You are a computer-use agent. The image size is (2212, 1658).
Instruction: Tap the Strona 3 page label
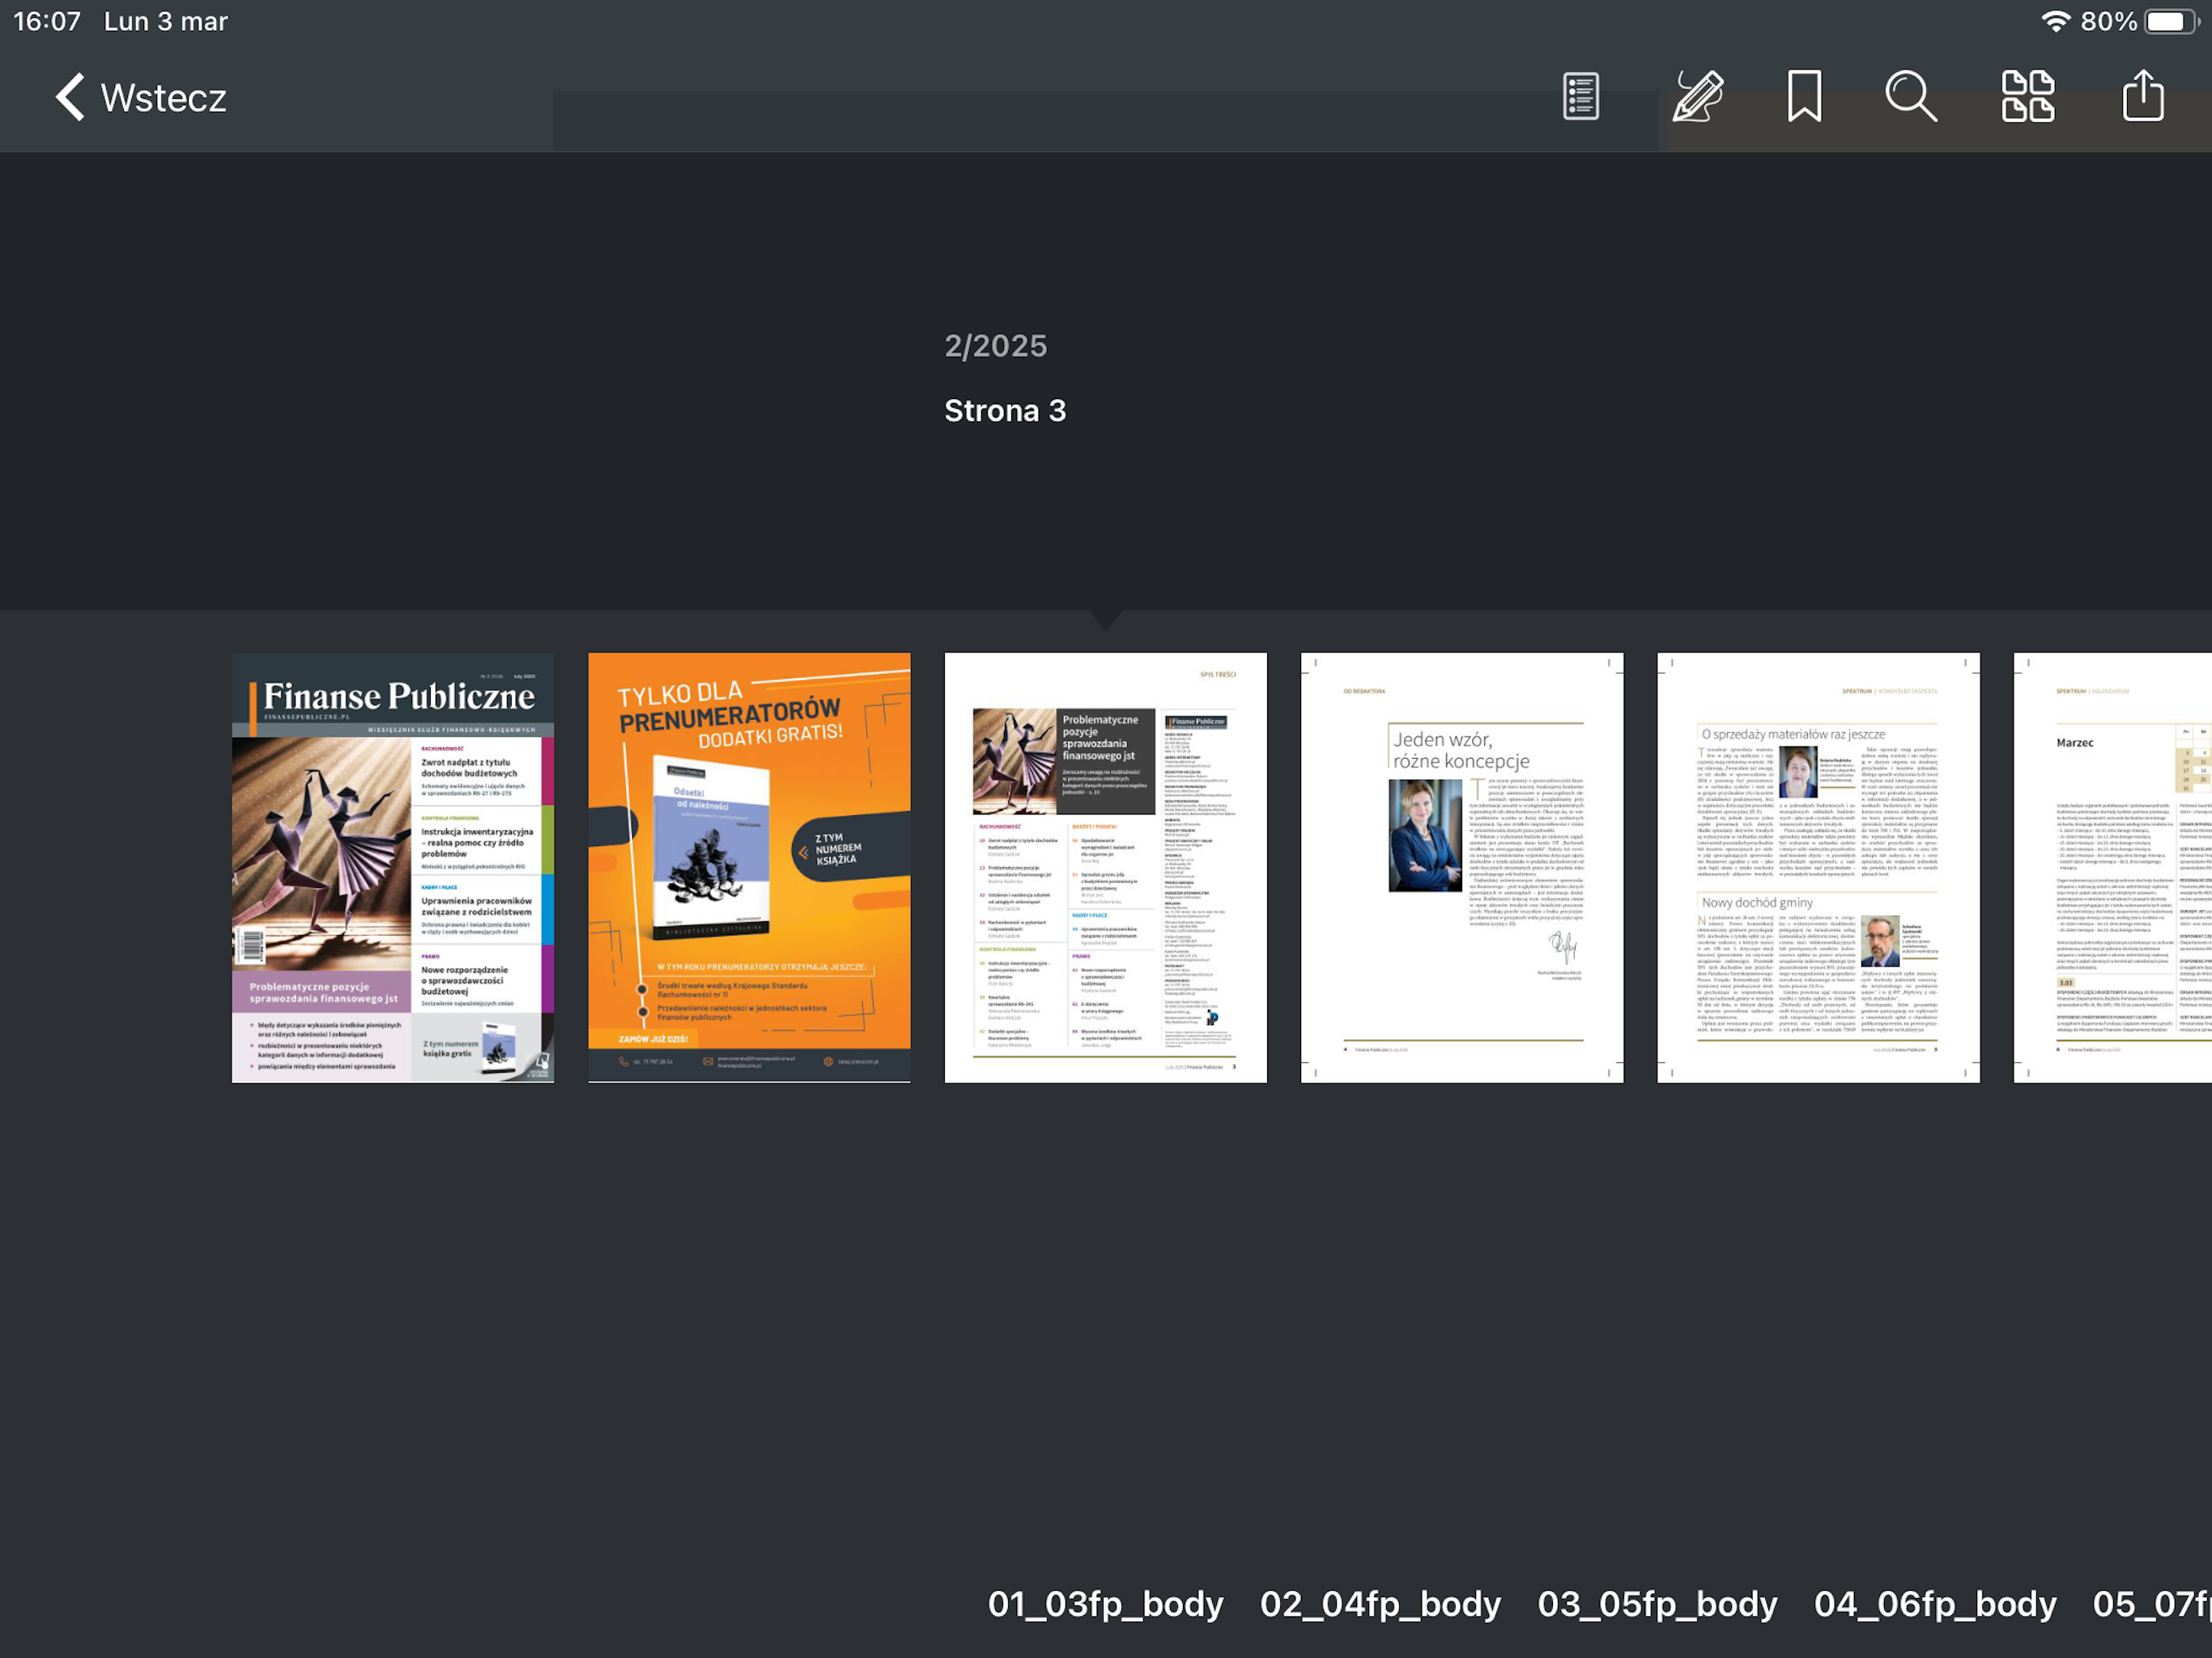1005,410
